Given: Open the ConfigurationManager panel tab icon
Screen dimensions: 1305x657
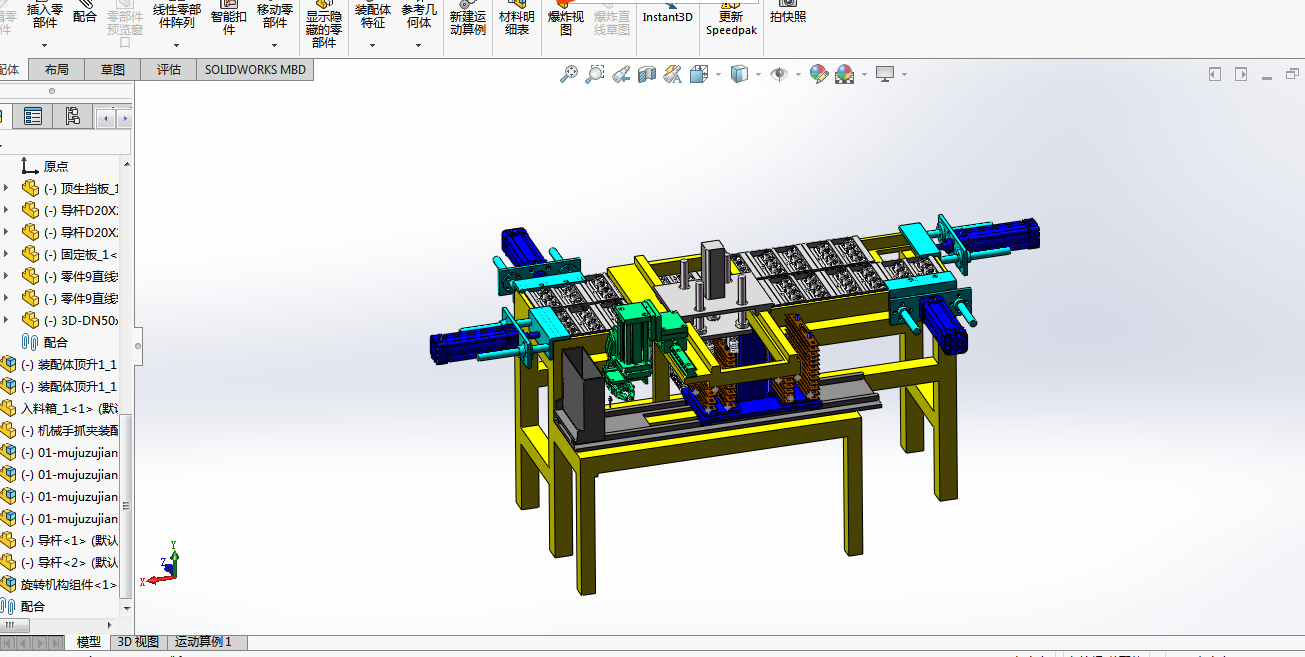Looking at the screenshot, I should [72, 117].
